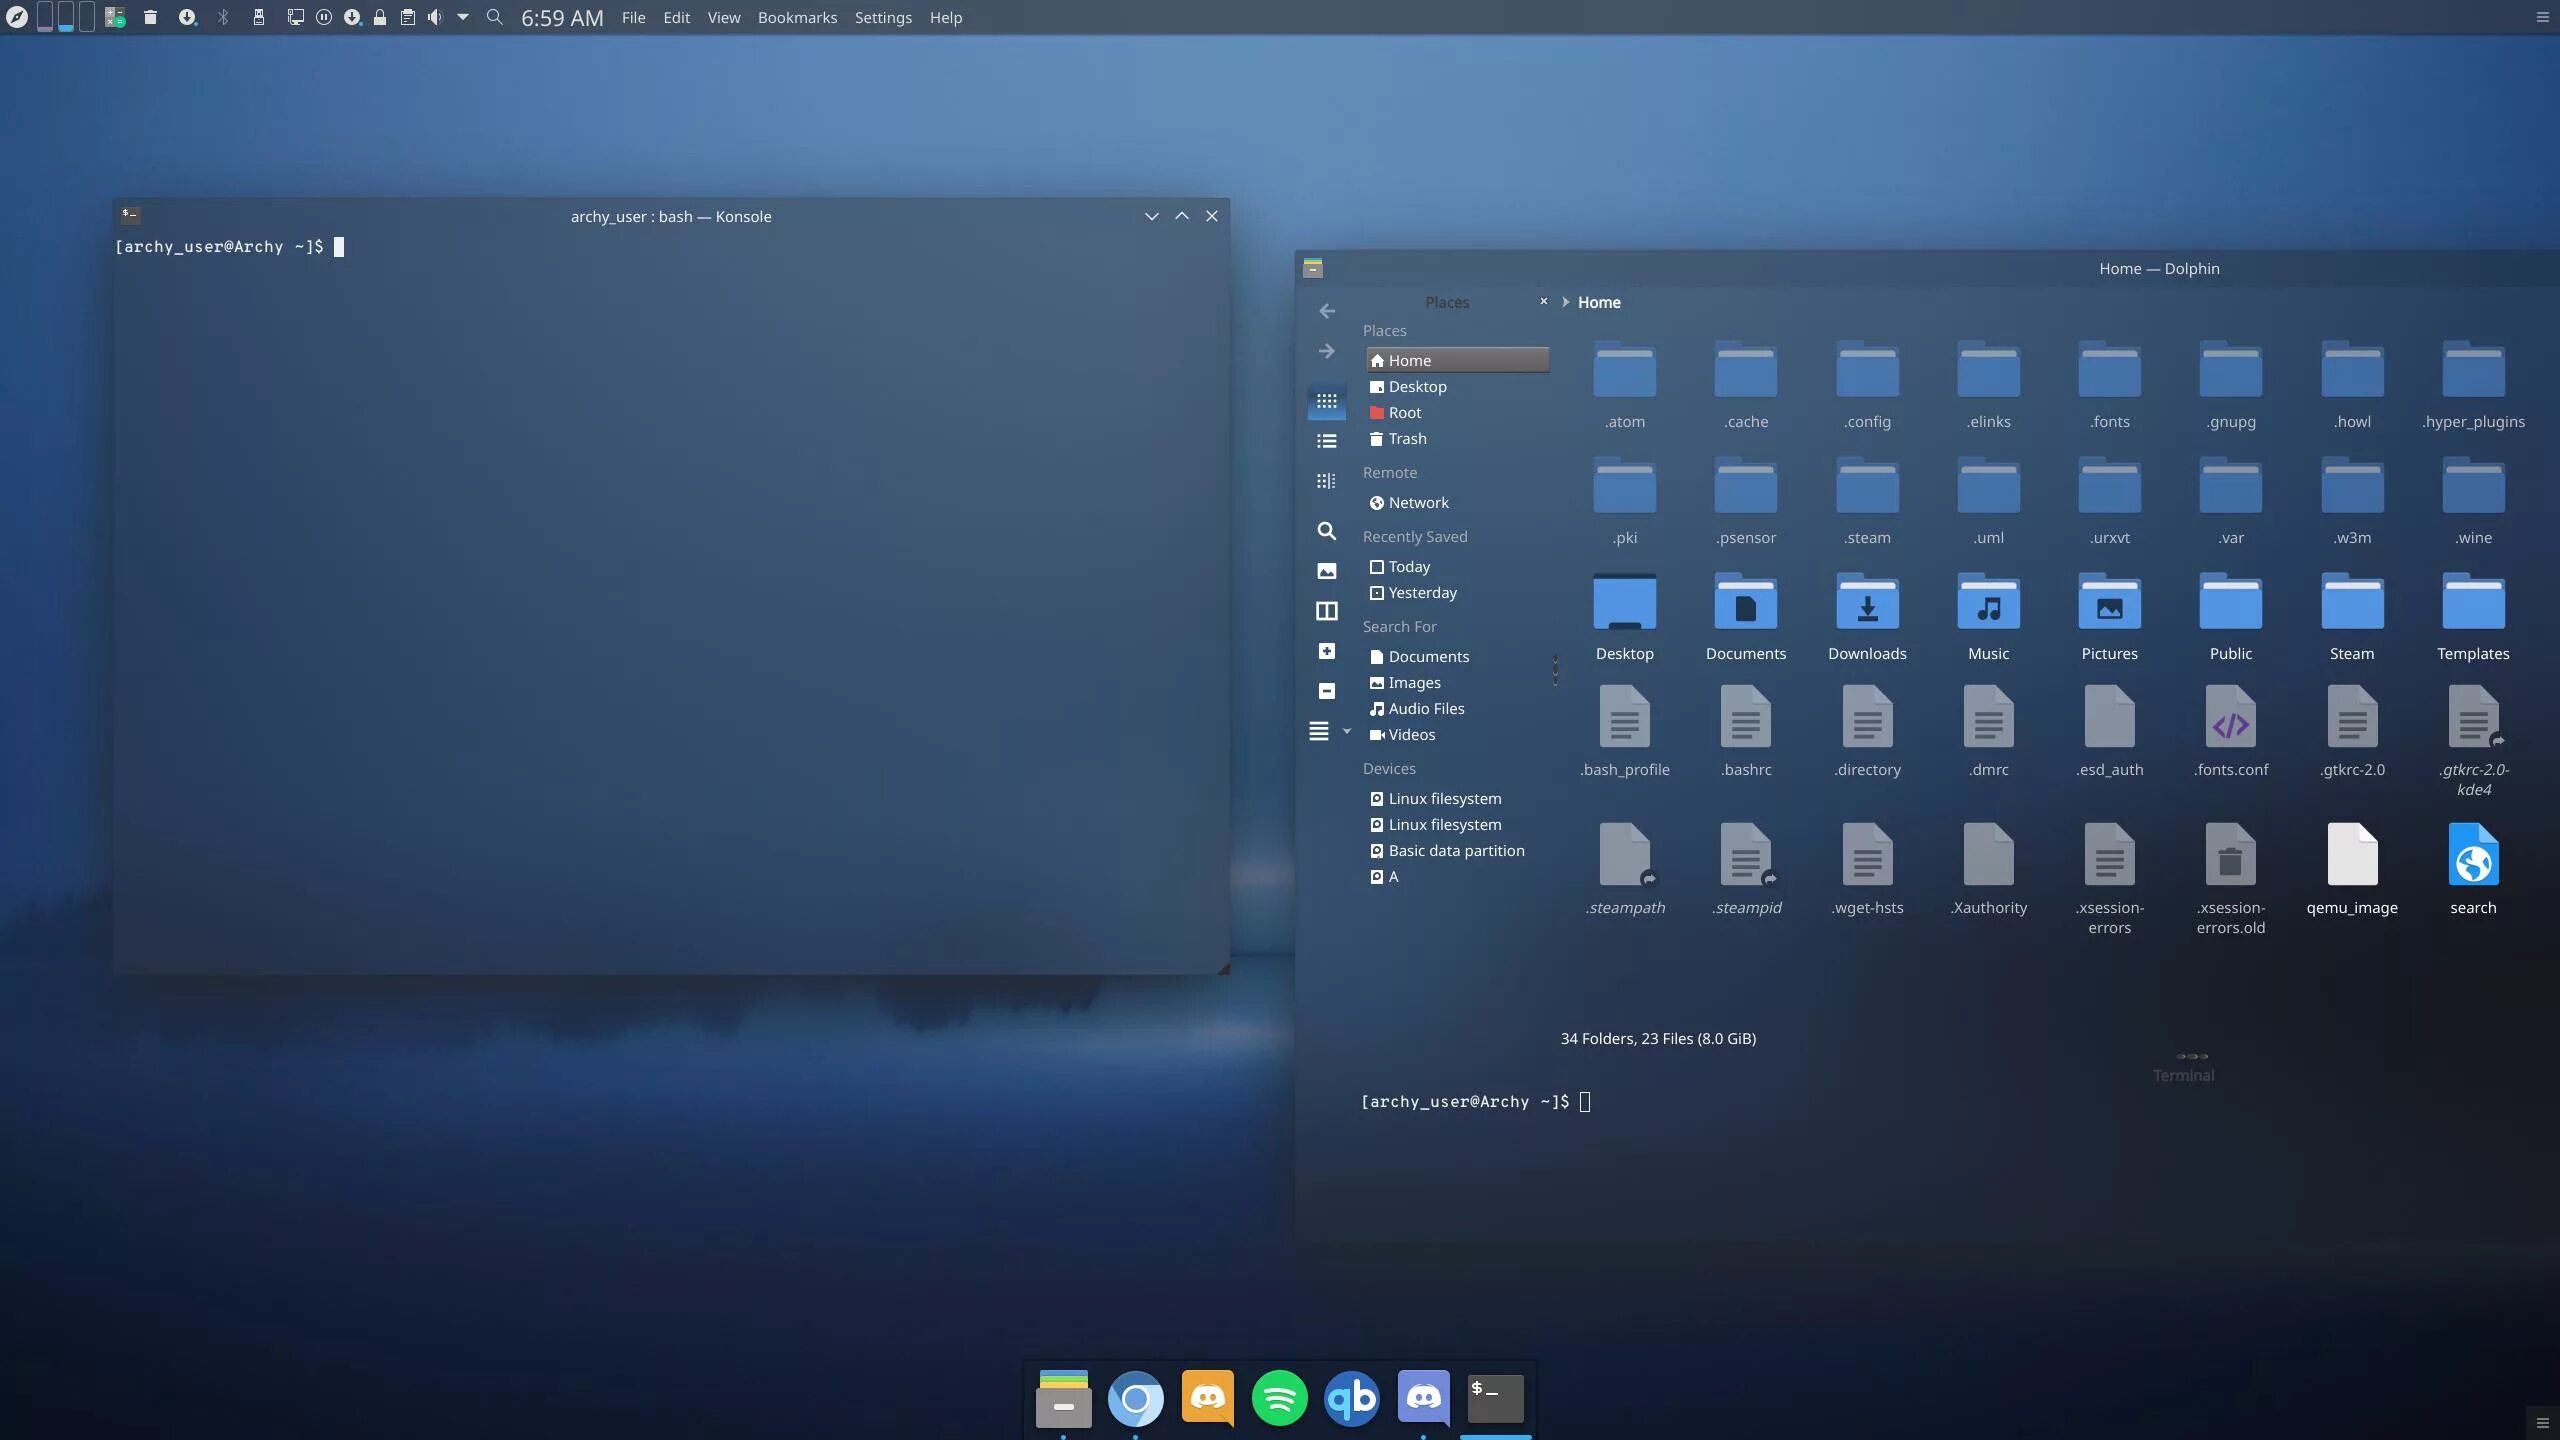Viewport: 2560px width, 1440px height.
Task: Open the Settings menu in top panel
Action: click(x=883, y=17)
